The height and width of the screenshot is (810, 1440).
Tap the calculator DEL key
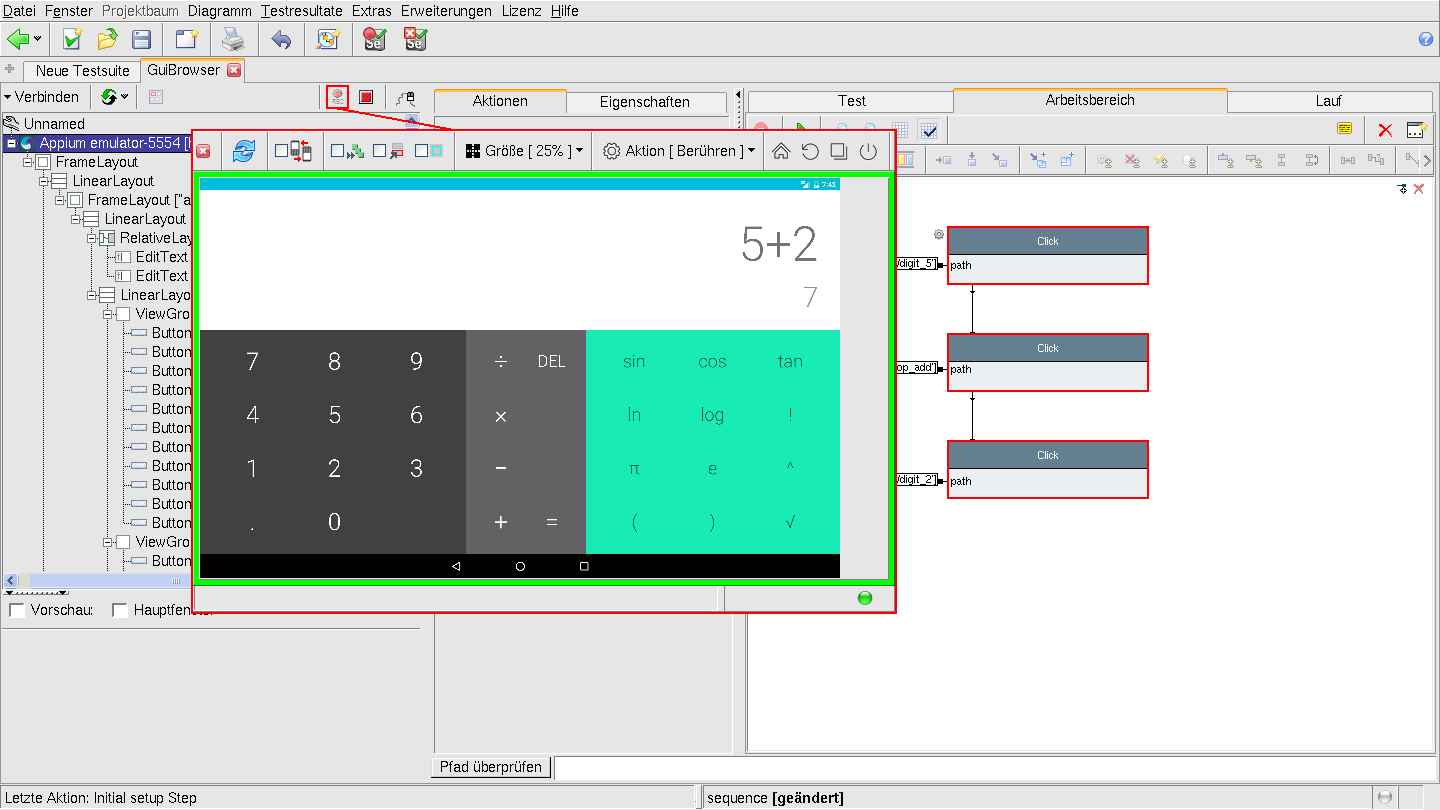coord(551,362)
